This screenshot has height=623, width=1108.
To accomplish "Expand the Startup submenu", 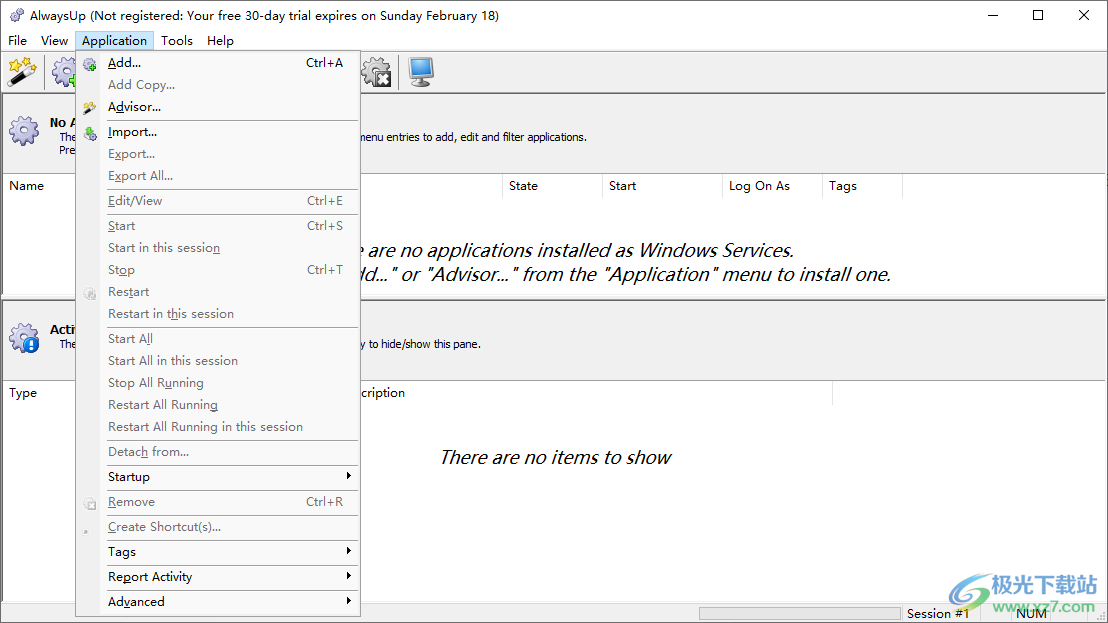I will coord(218,477).
